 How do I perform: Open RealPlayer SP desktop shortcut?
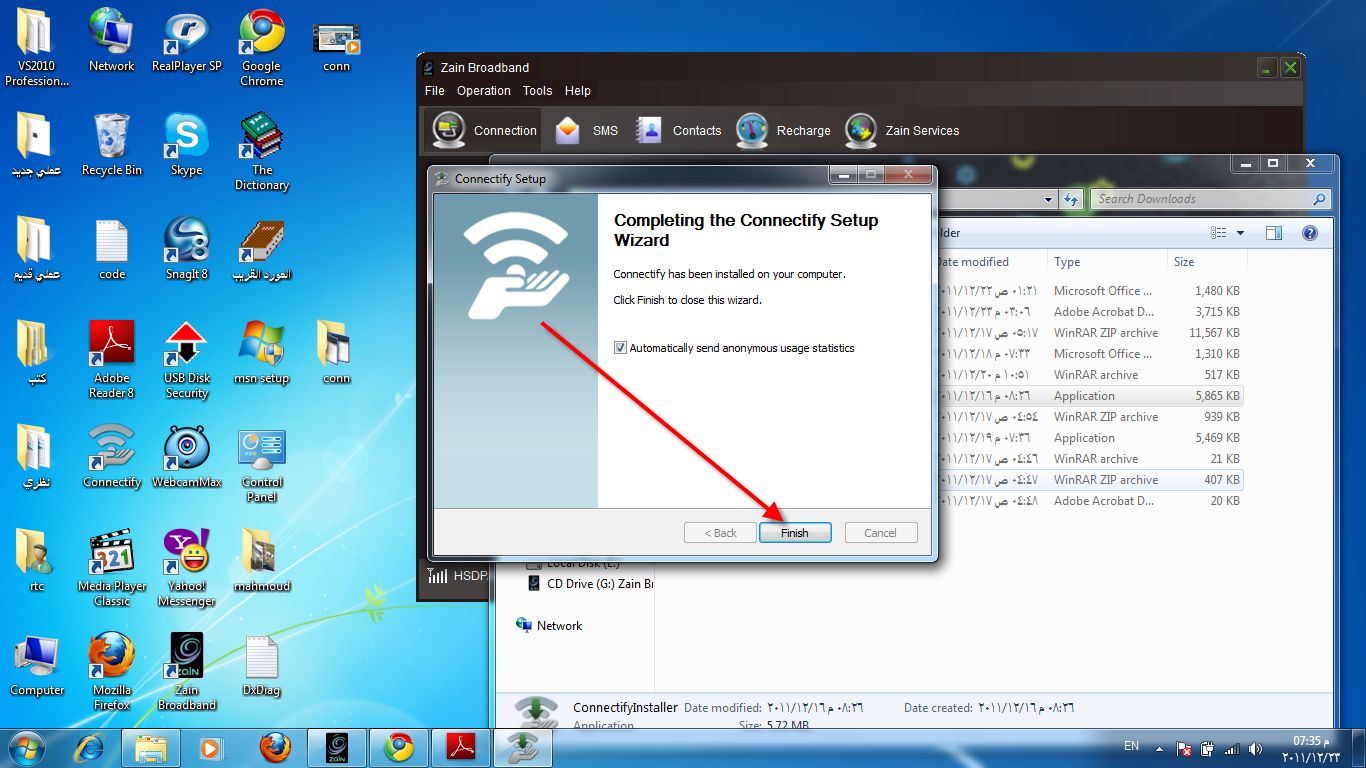(x=186, y=41)
